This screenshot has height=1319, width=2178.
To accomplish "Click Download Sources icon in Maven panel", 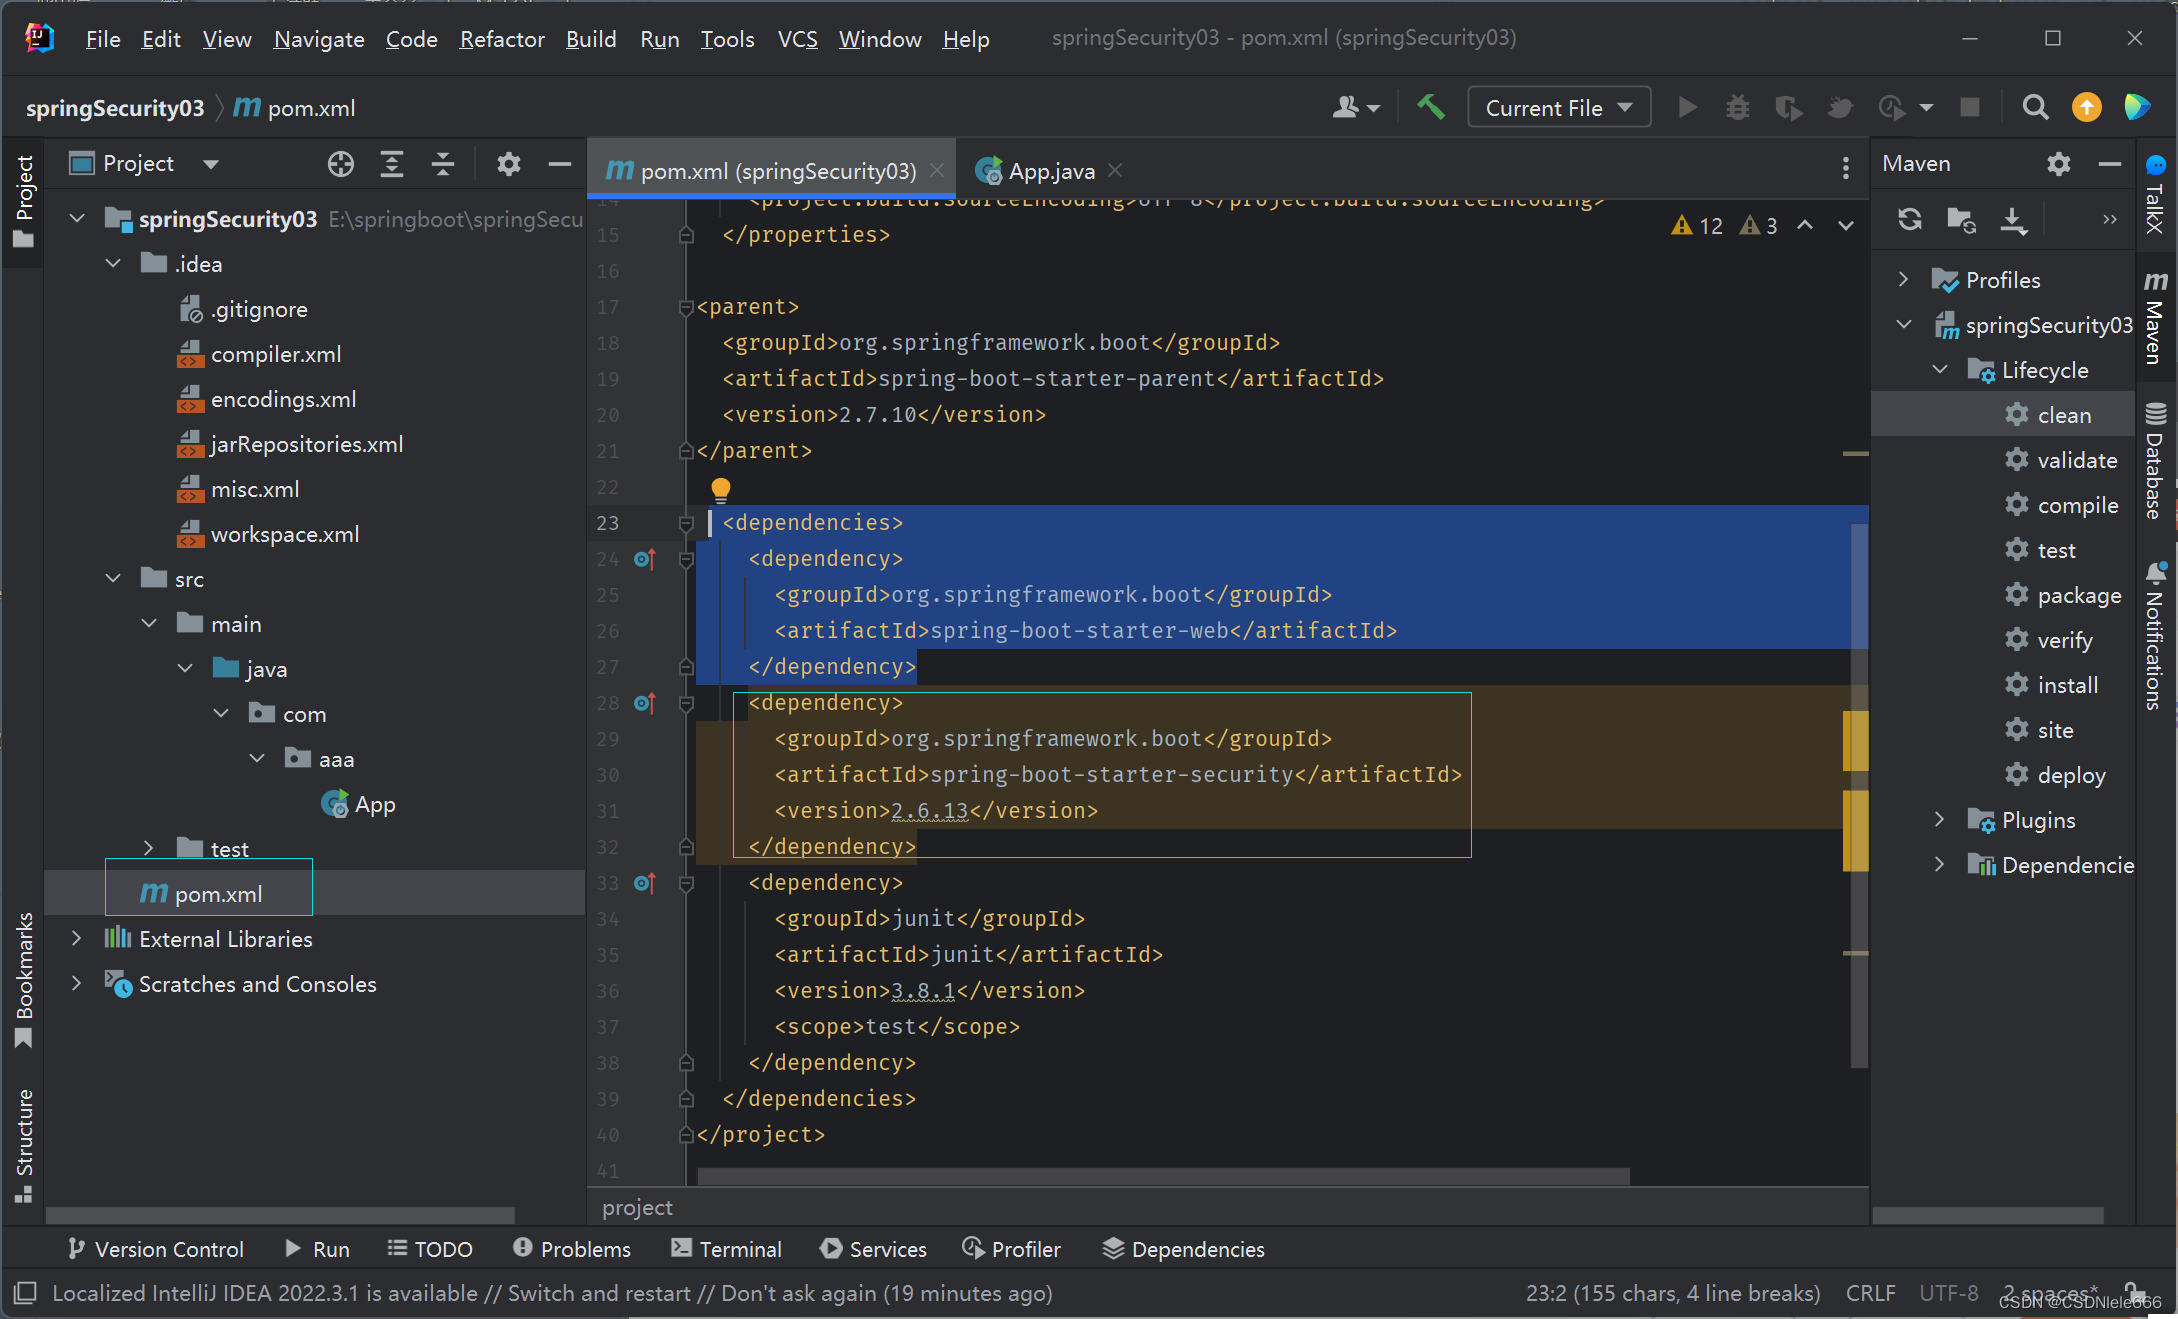I will [2013, 219].
